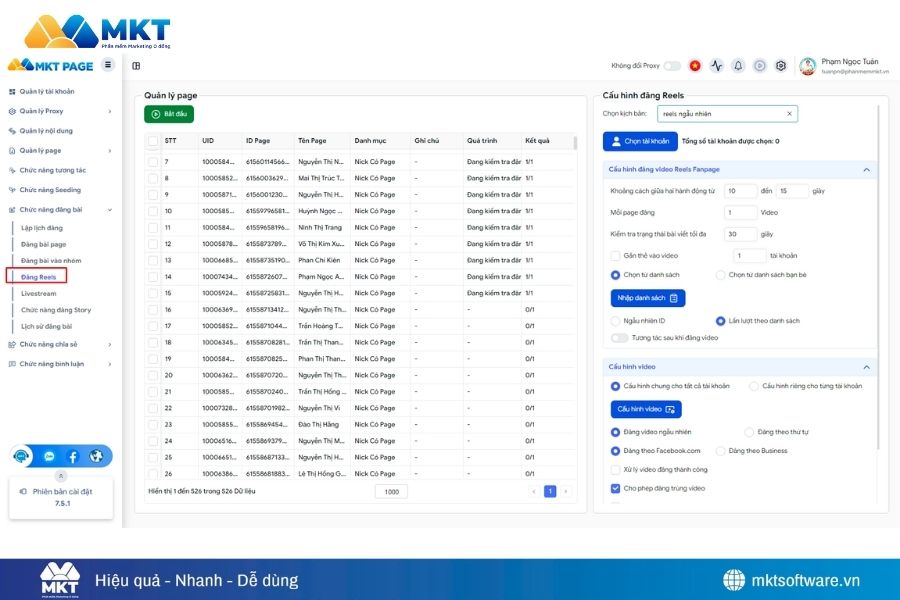Select the Ngẫu nhiên ID radio option
Viewport: 900px width, 600px height.
click(x=616, y=321)
